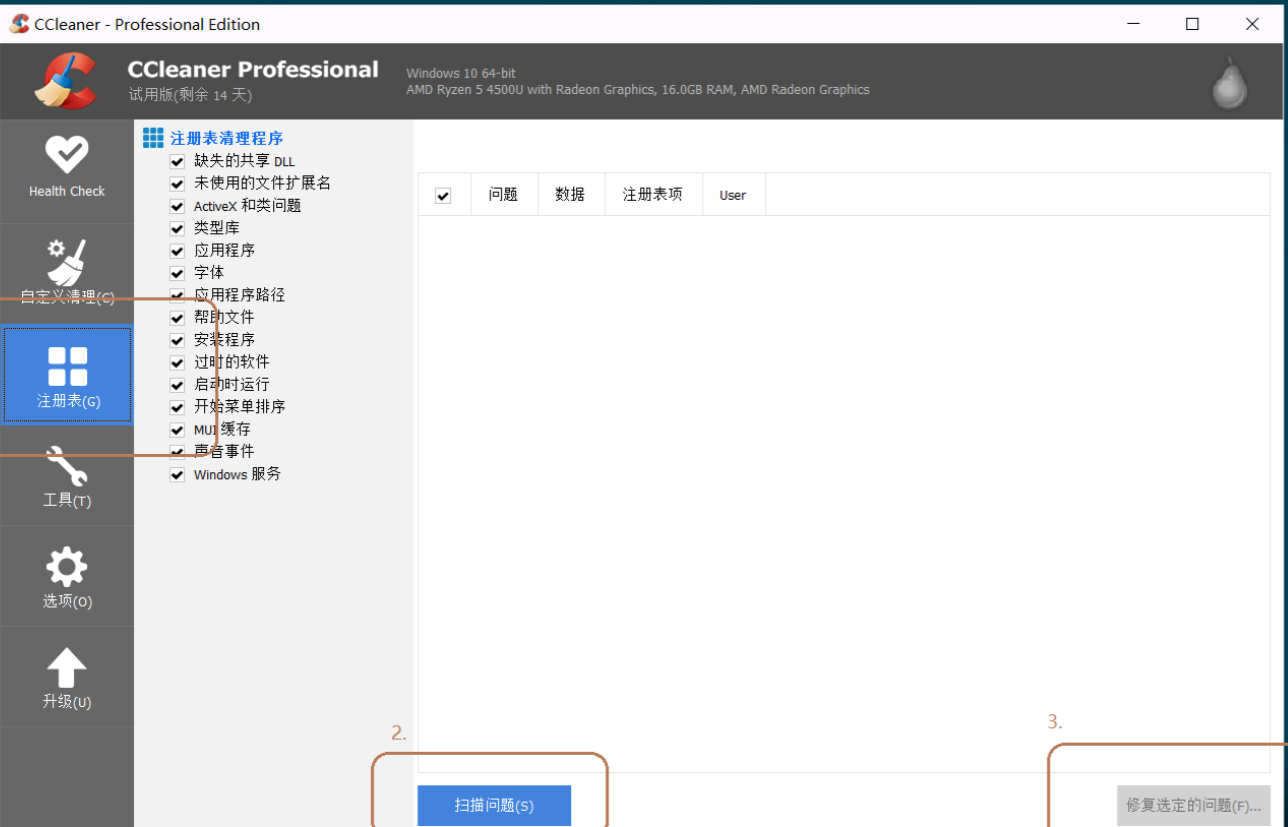Sort results by the 问题 column
Image resolution: width=1288 pixels, height=827 pixels.
tap(504, 194)
